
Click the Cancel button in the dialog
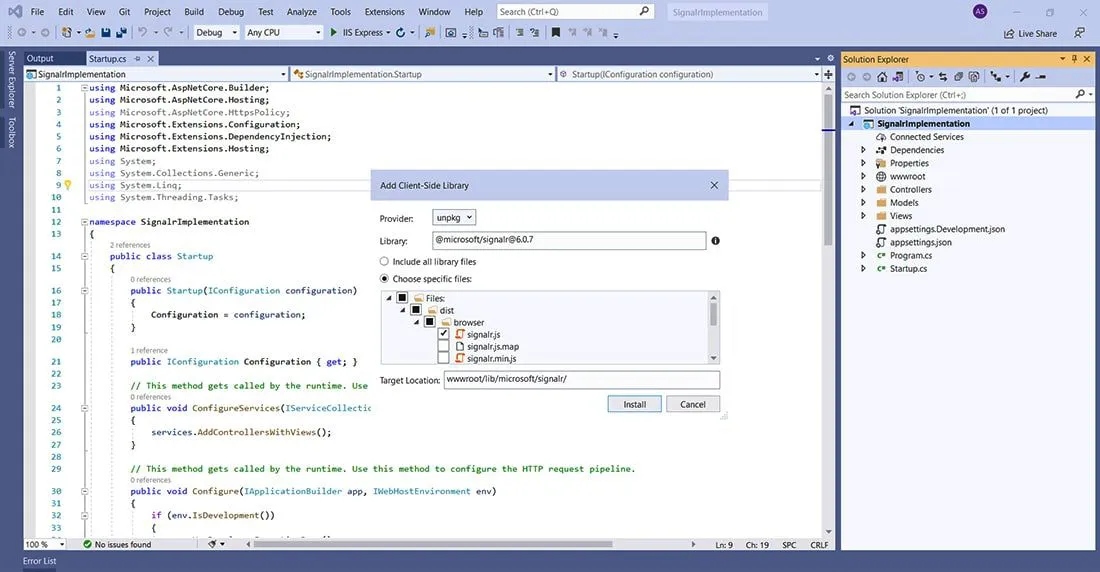coord(692,404)
